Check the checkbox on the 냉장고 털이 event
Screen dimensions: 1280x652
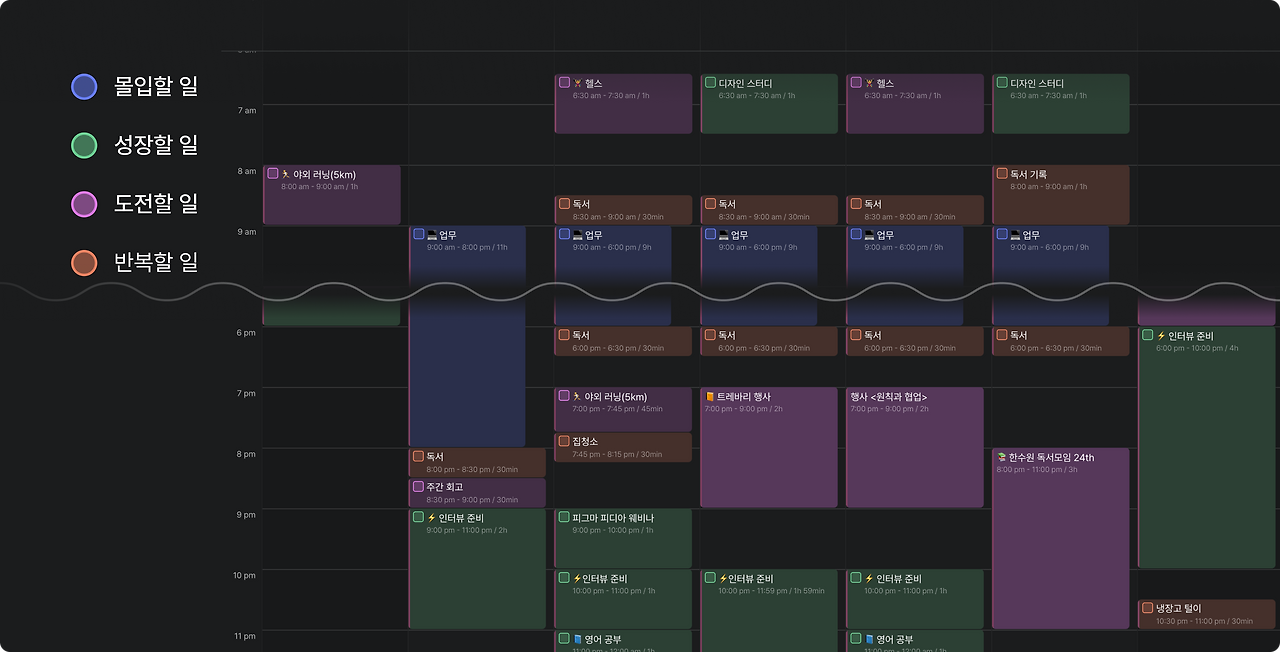(1146, 607)
